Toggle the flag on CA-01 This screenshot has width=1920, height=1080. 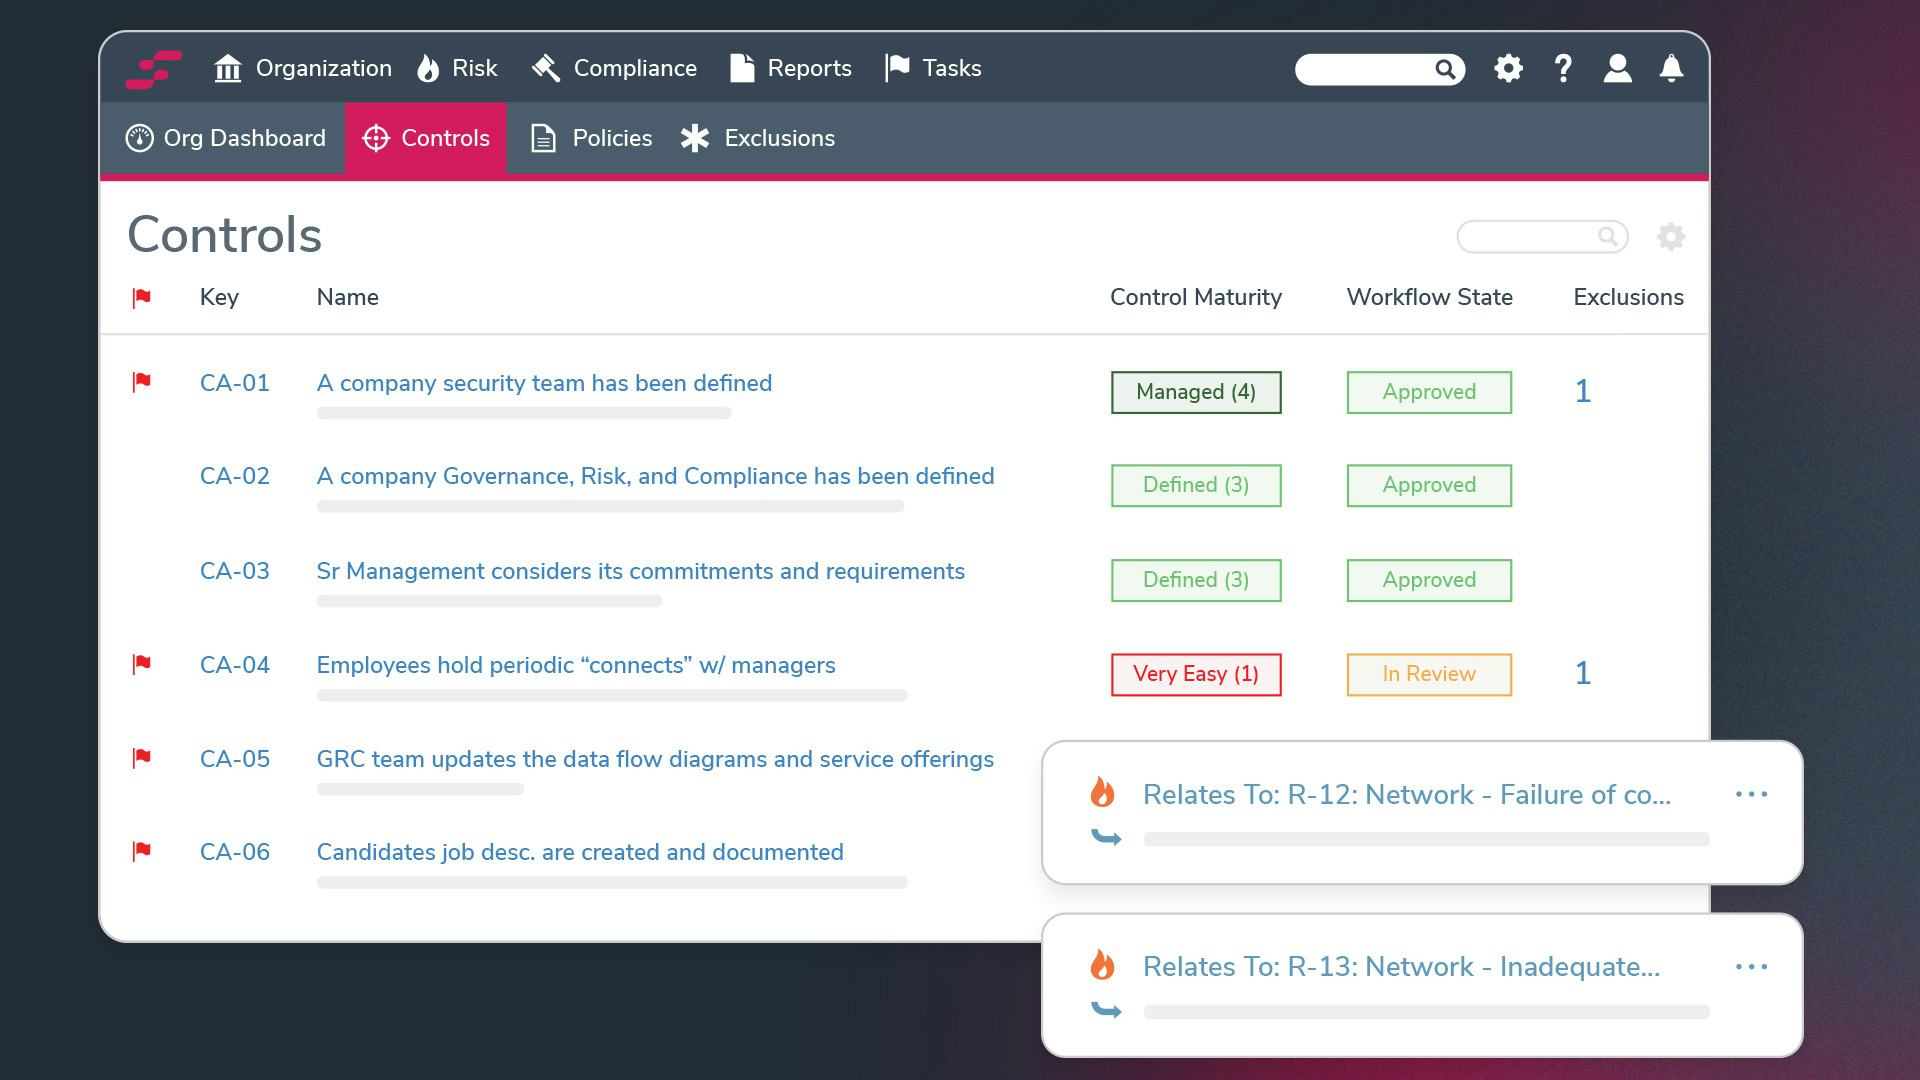(141, 382)
